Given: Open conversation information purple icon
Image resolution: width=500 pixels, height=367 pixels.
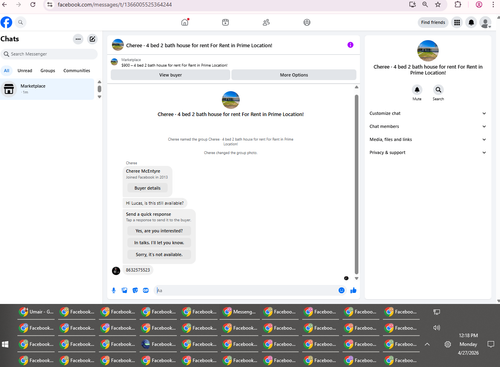Looking at the screenshot, I should pos(350,45).
